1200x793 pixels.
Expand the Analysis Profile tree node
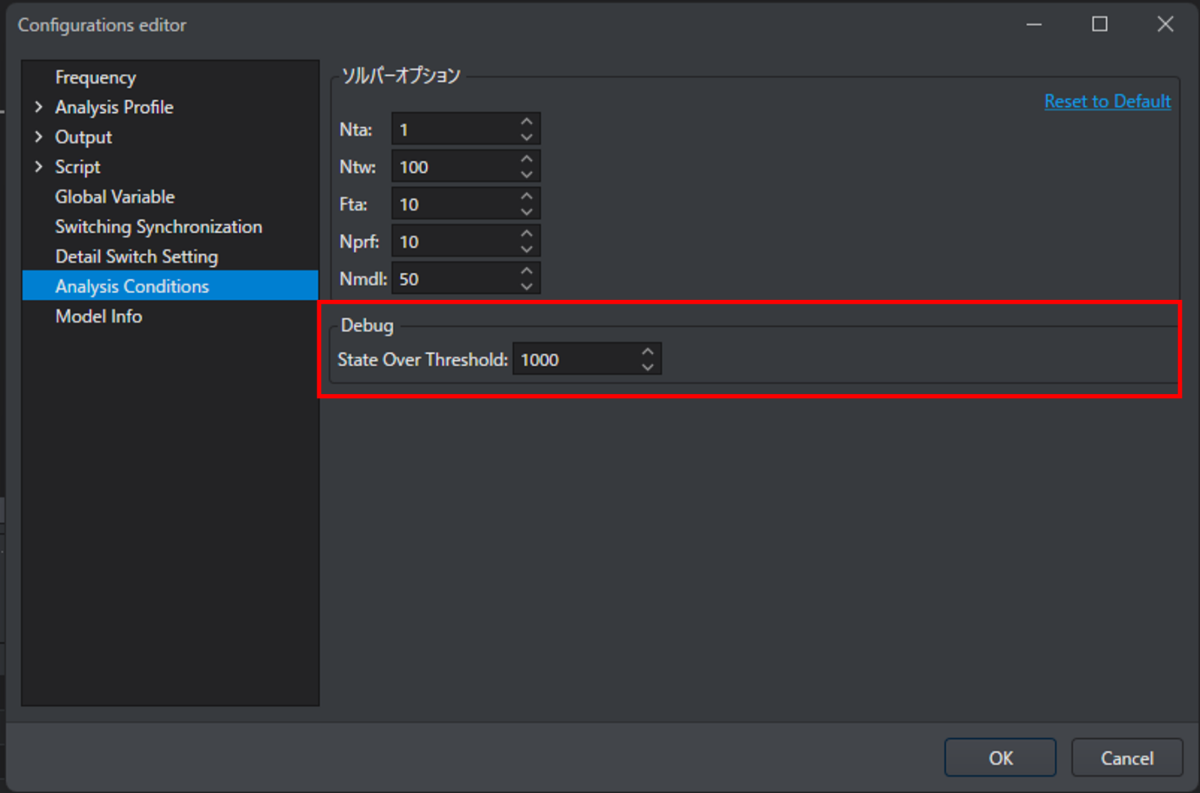coord(39,107)
